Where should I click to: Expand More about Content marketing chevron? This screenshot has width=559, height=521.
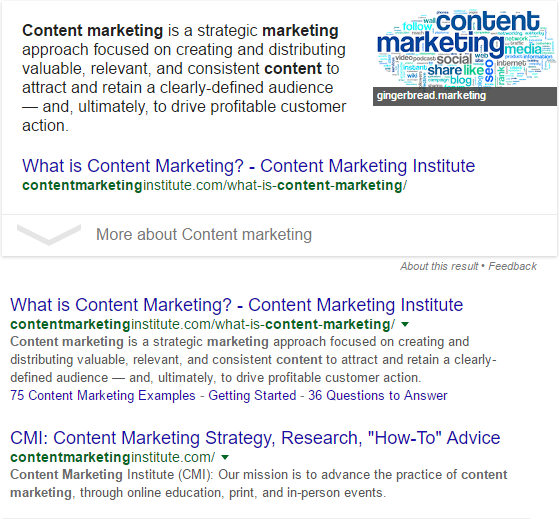pyautogui.click(x=49, y=234)
